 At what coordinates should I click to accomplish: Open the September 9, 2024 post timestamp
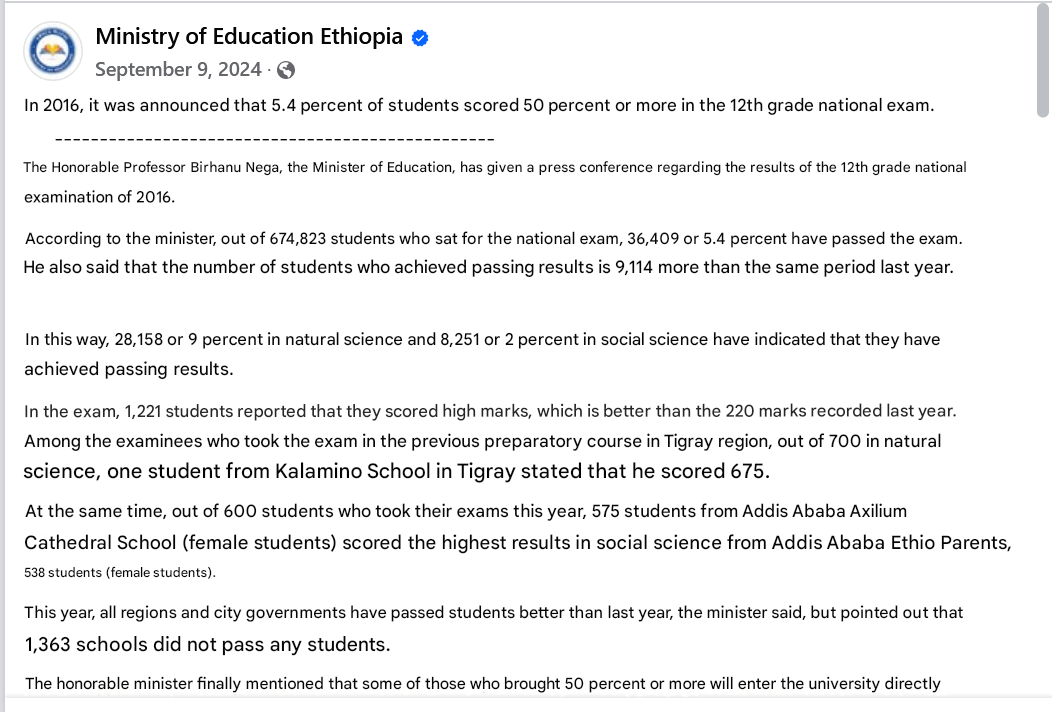[x=178, y=69]
